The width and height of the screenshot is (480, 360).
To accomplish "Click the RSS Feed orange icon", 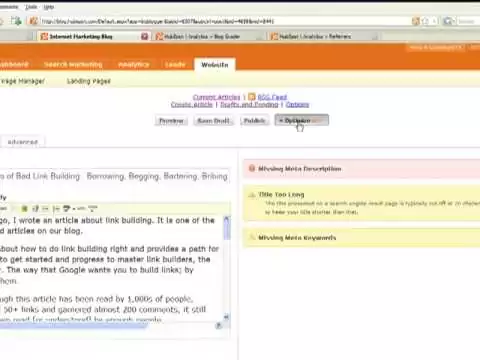I will pyautogui.click(x=252, y=97).
